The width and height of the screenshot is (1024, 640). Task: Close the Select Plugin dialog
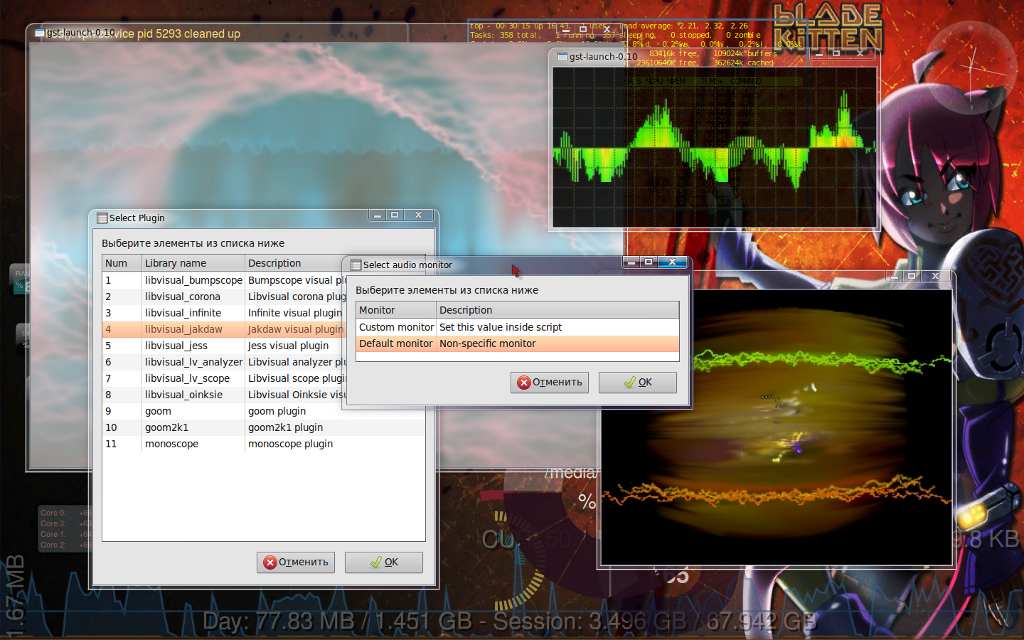point(418,215)
